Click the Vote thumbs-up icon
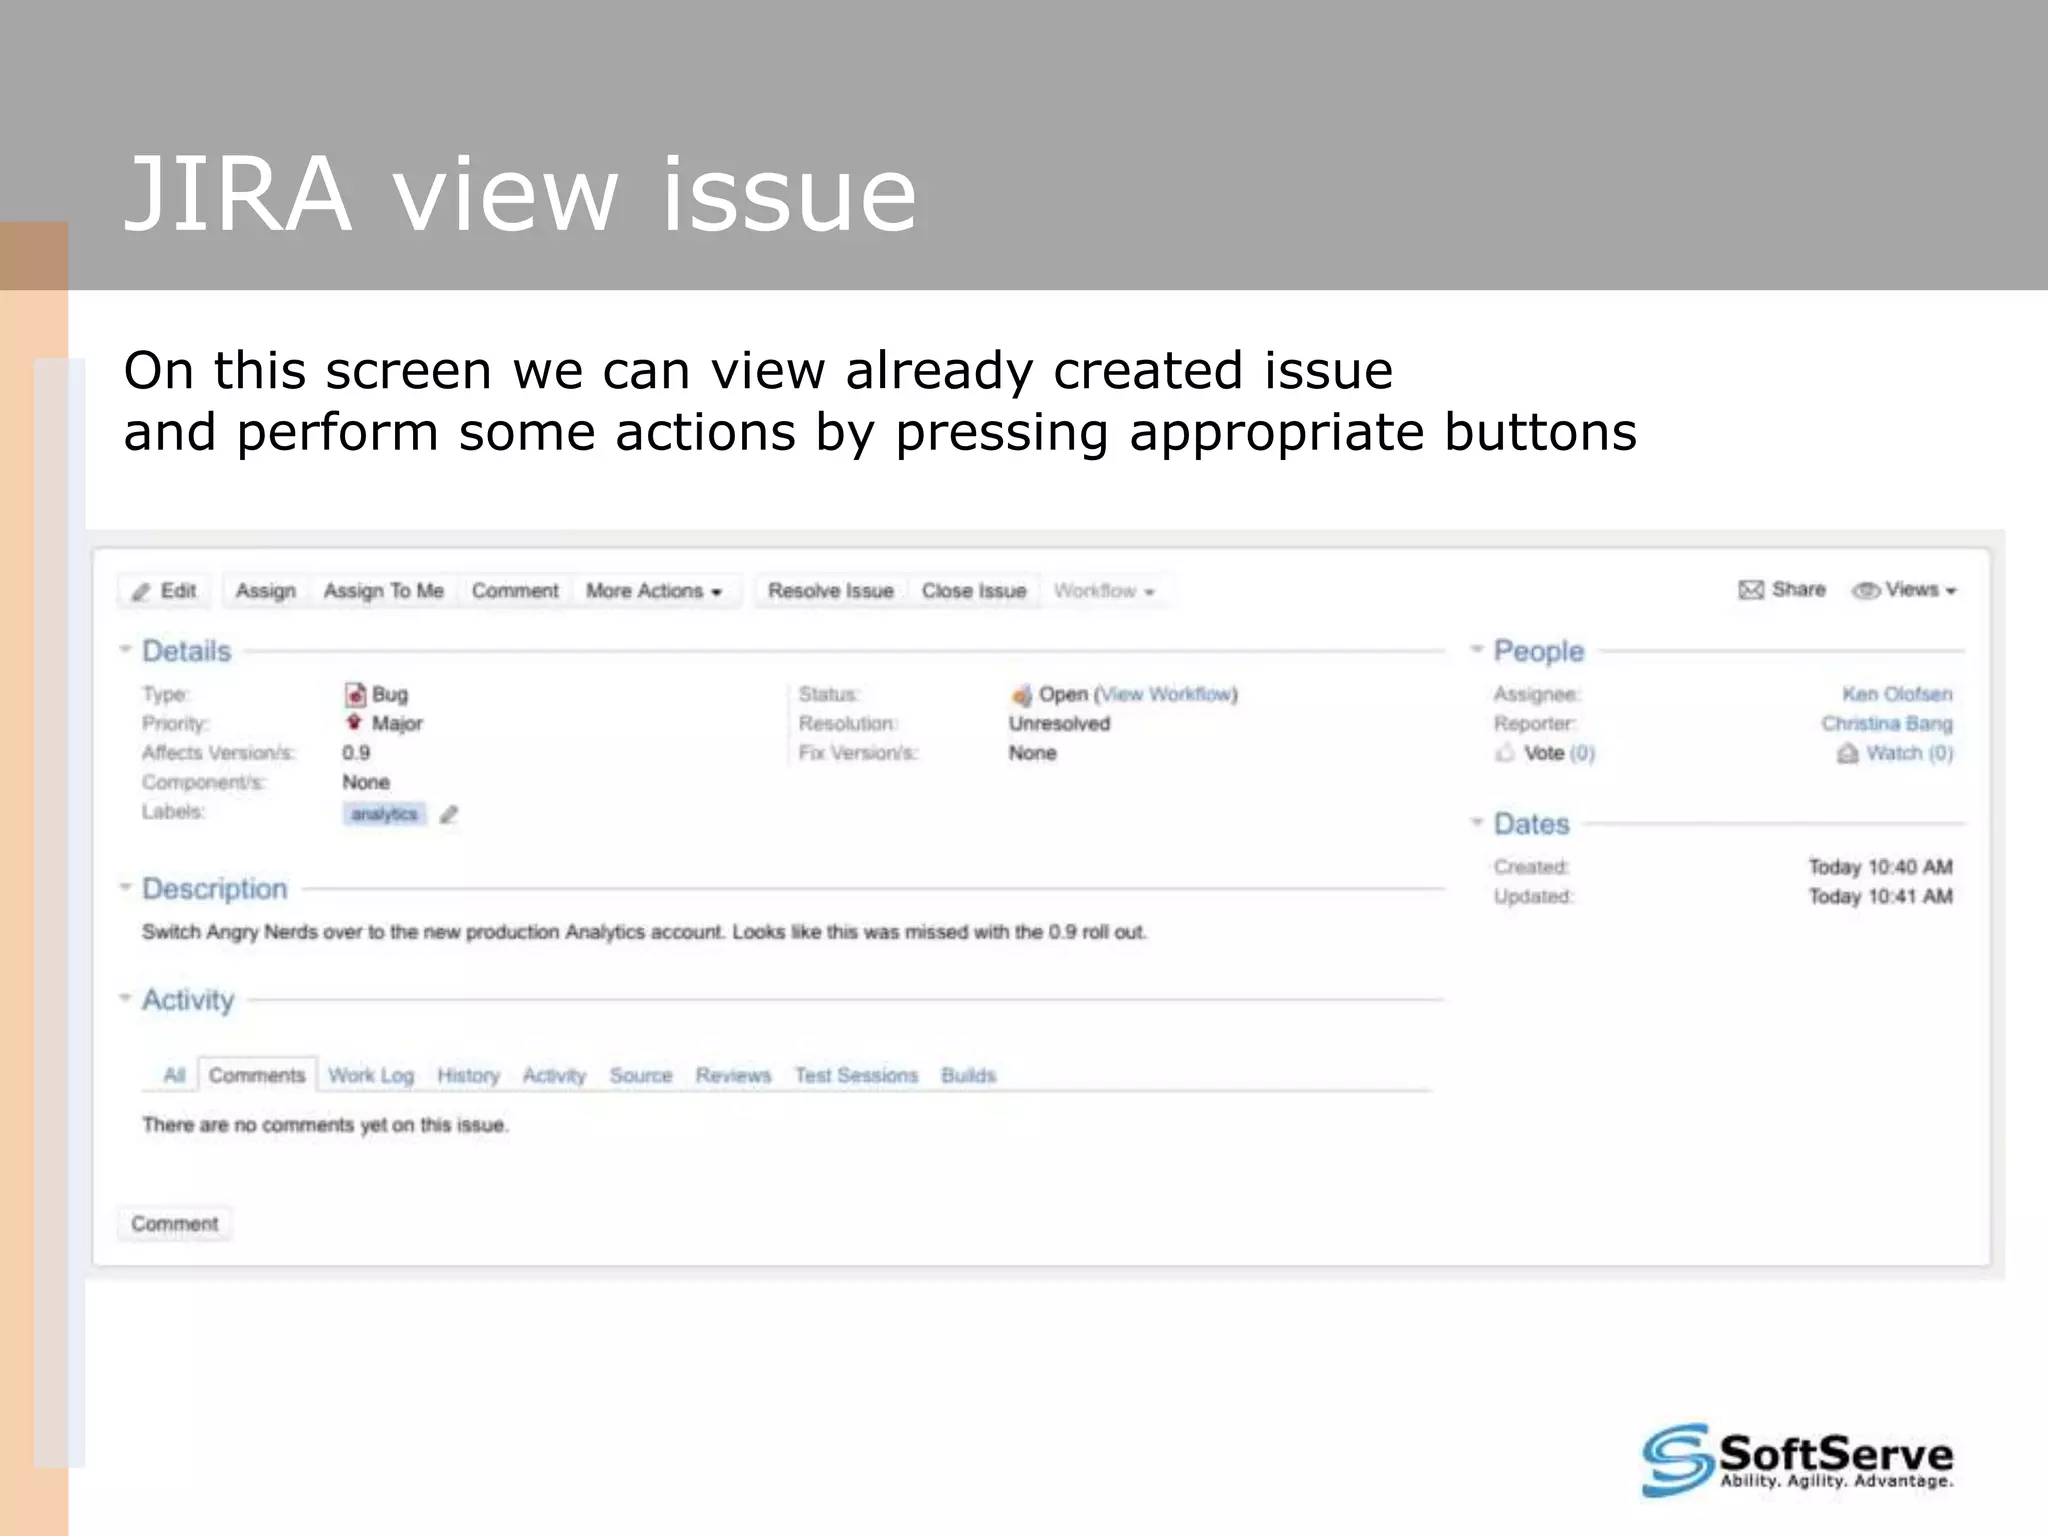This screenshot has width=2048, height=1536. coord(1505,752)
